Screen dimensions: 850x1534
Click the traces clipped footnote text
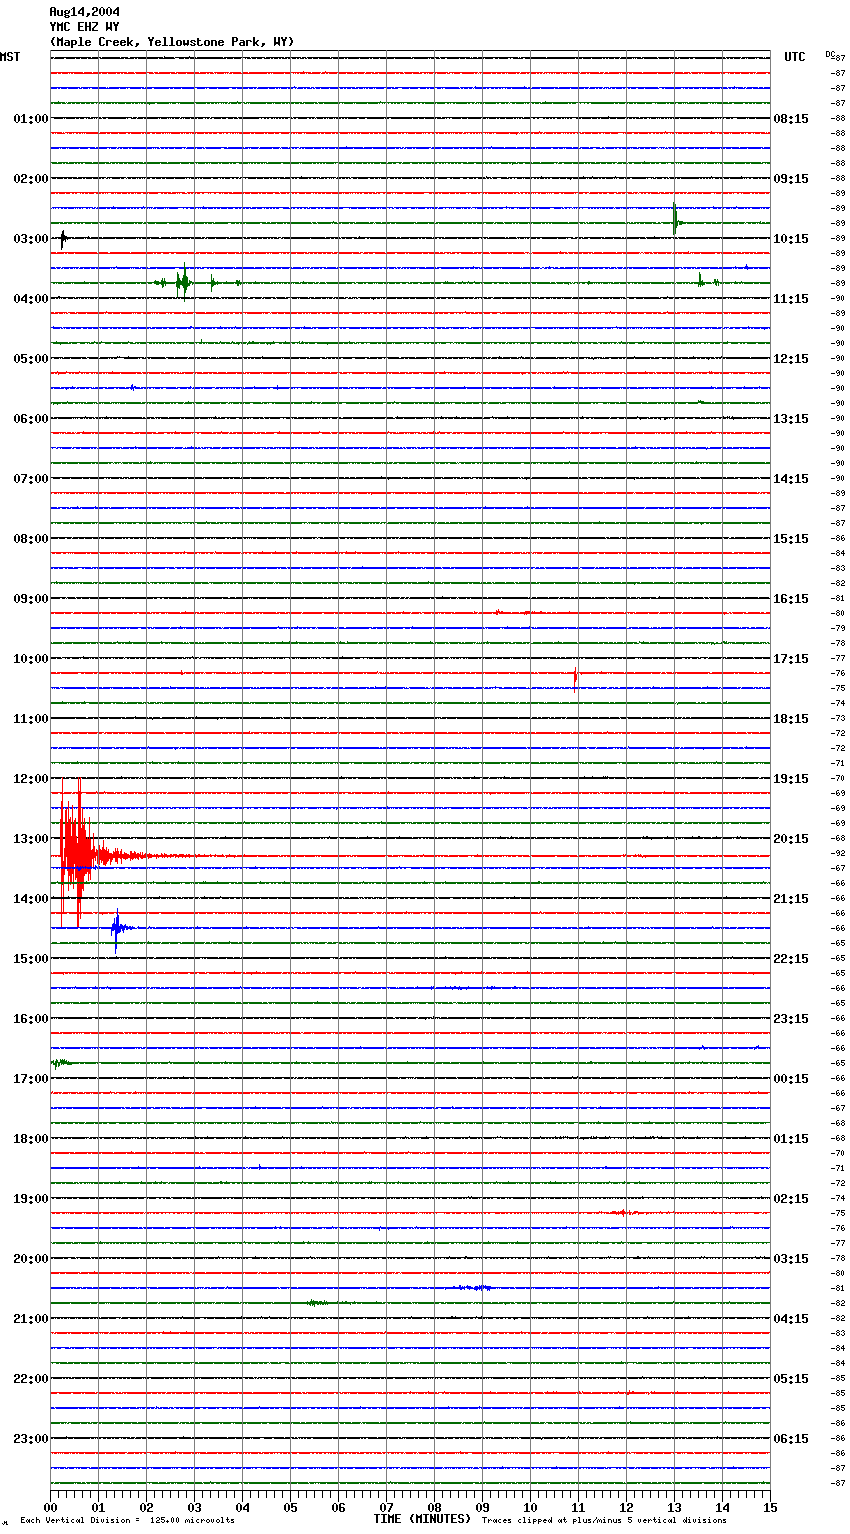(604, 1520)
